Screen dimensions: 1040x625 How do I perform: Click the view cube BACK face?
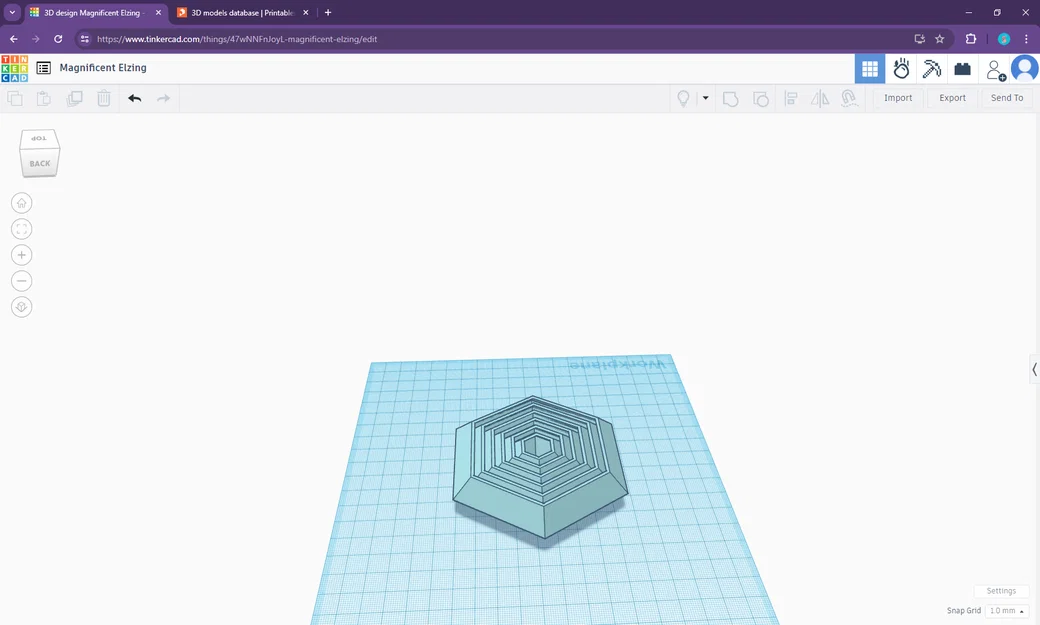40,163
